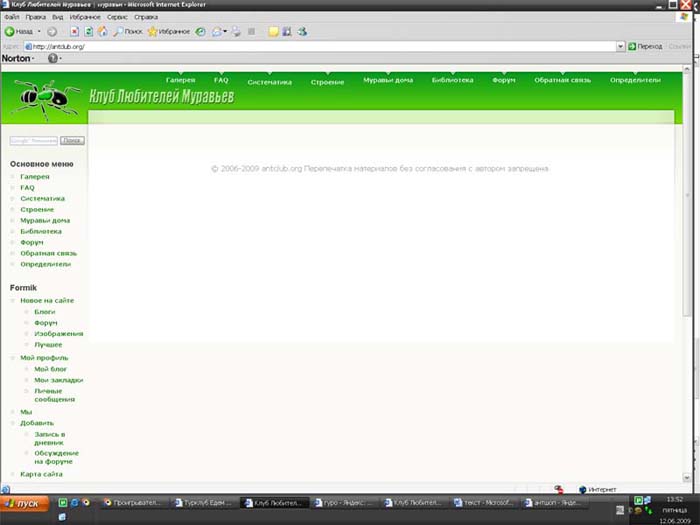Open the Norton toolbar dropdown

click(33, 59)
